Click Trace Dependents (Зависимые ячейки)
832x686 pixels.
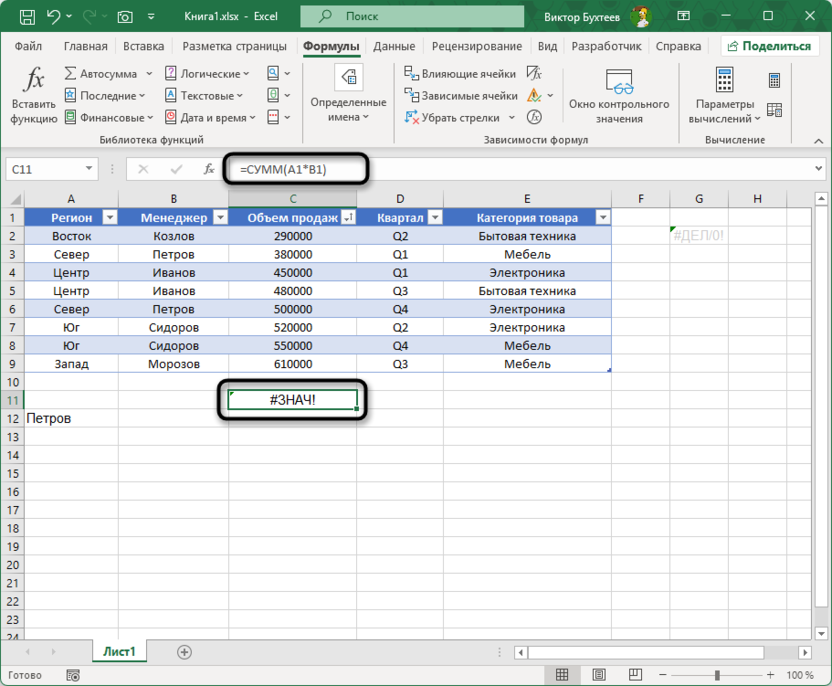click(x=461, y=96)
